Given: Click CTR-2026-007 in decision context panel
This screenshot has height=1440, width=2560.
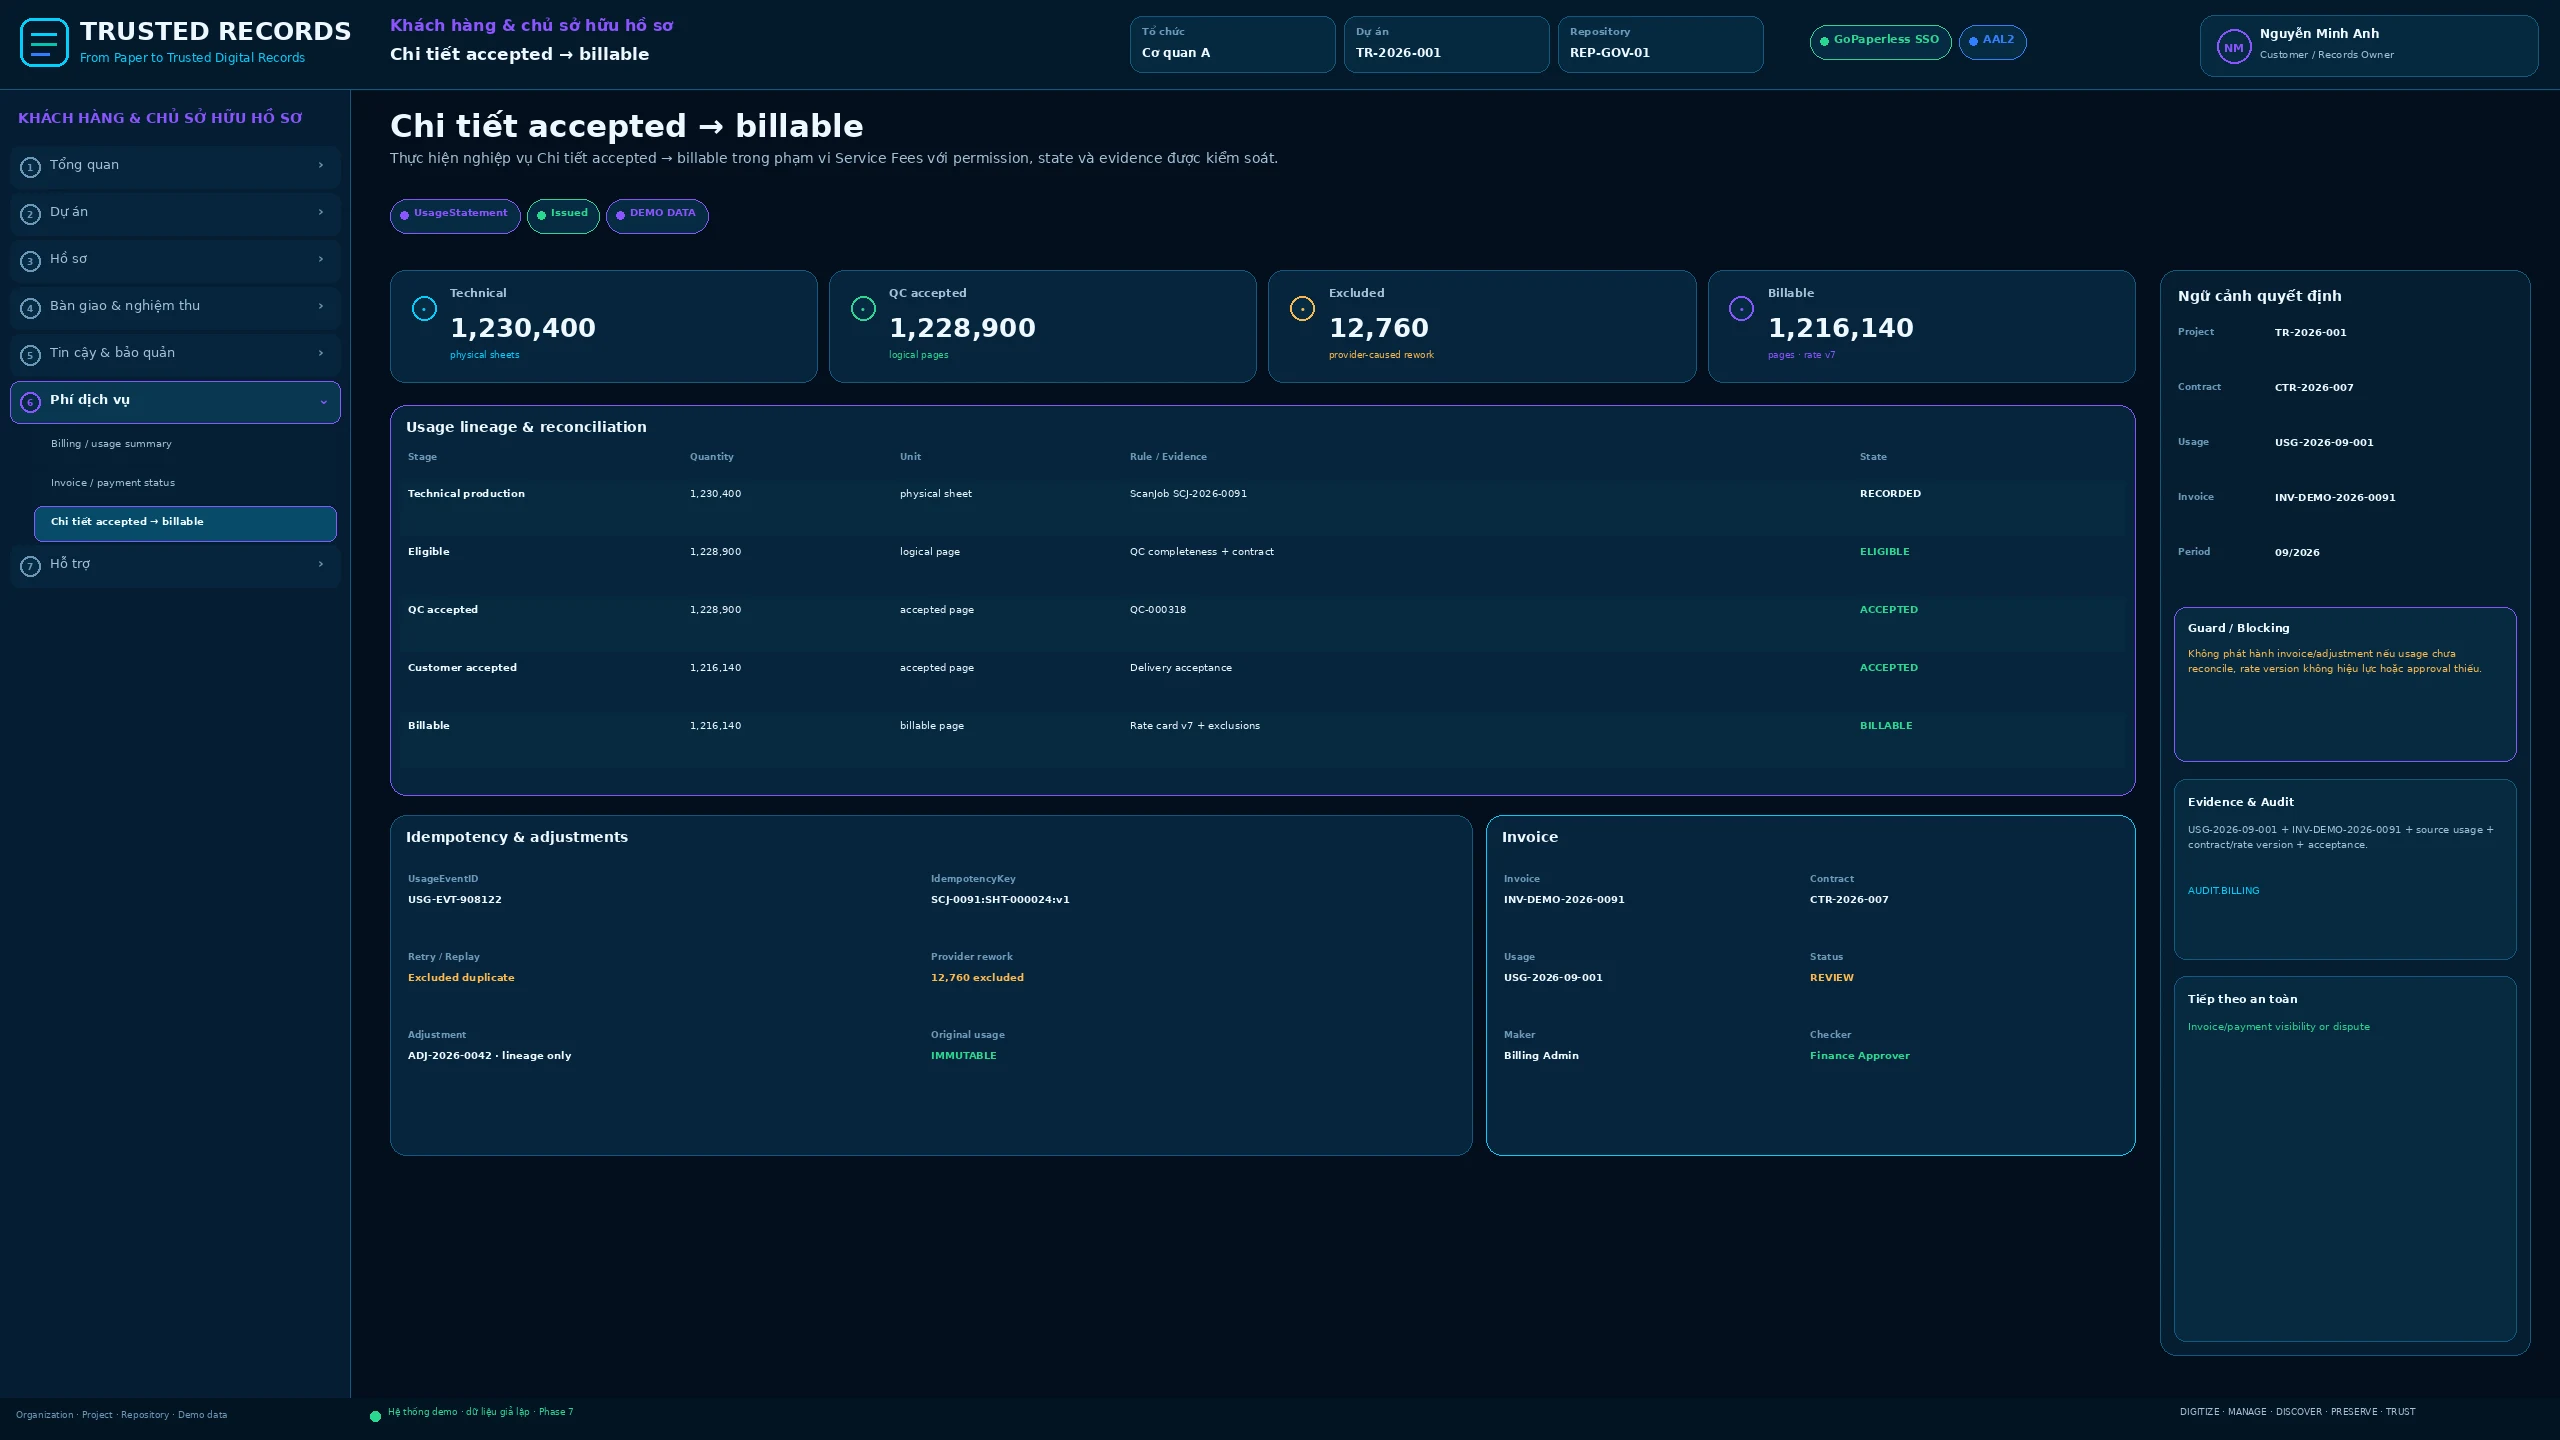Looking at the screenshot, I should coord(2314,388).
